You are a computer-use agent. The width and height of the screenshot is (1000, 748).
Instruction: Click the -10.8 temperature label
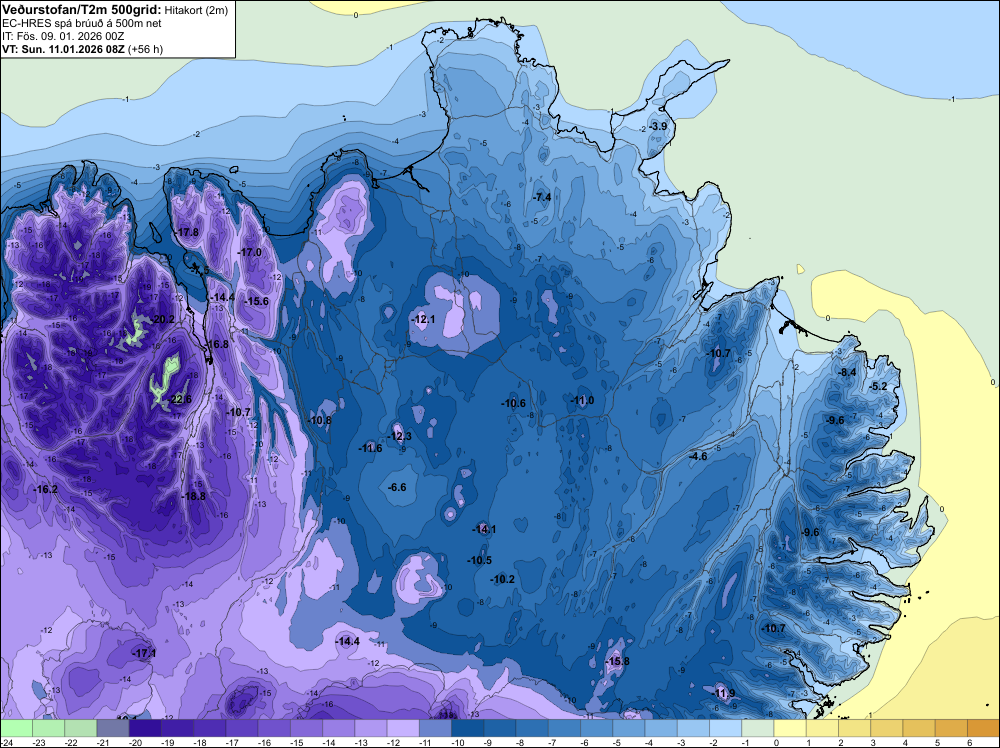320,420
